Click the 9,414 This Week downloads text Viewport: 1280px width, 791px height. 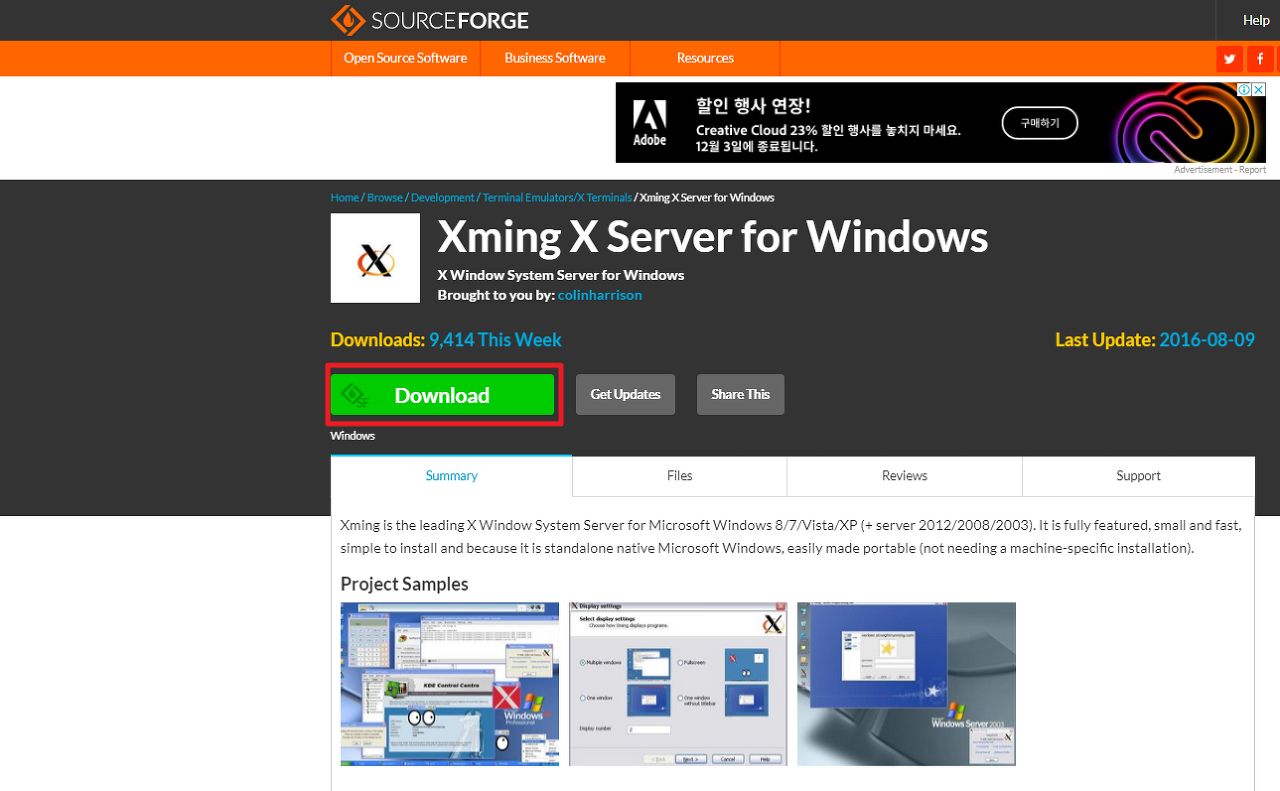pyautogui.click(x=495, y=340)
